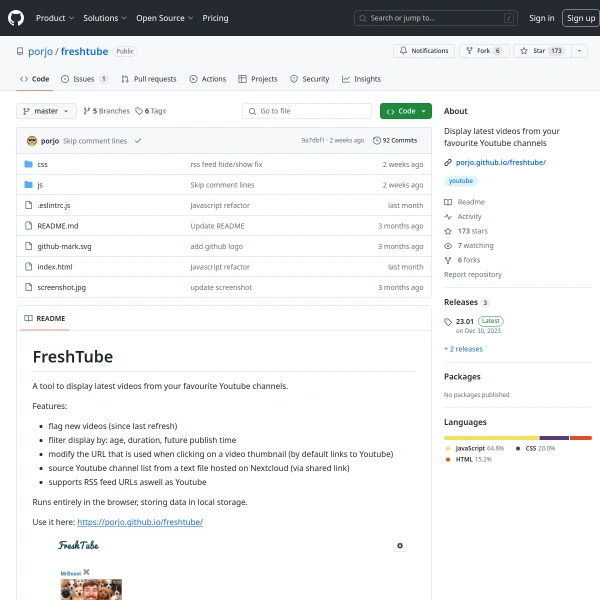Switch to the Issues tab
This screenshot has width=600, height=600.
[x=84, y=79]
